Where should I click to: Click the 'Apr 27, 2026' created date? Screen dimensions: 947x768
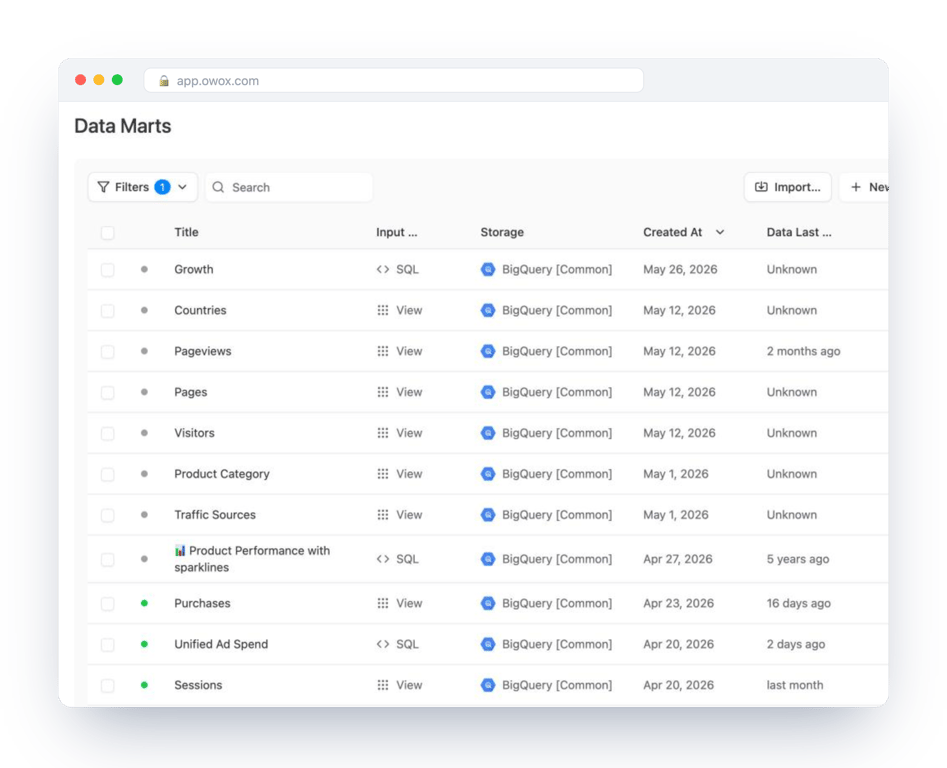pos(678,559)
